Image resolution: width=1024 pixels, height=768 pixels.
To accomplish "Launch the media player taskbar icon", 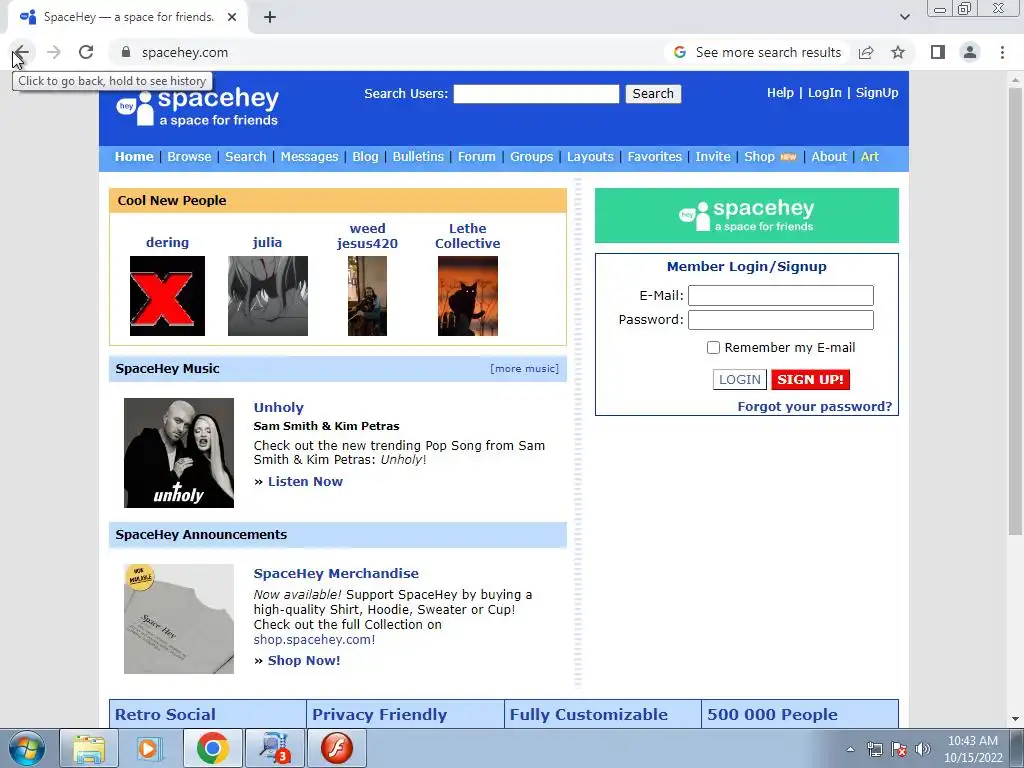I will (149, 748).
